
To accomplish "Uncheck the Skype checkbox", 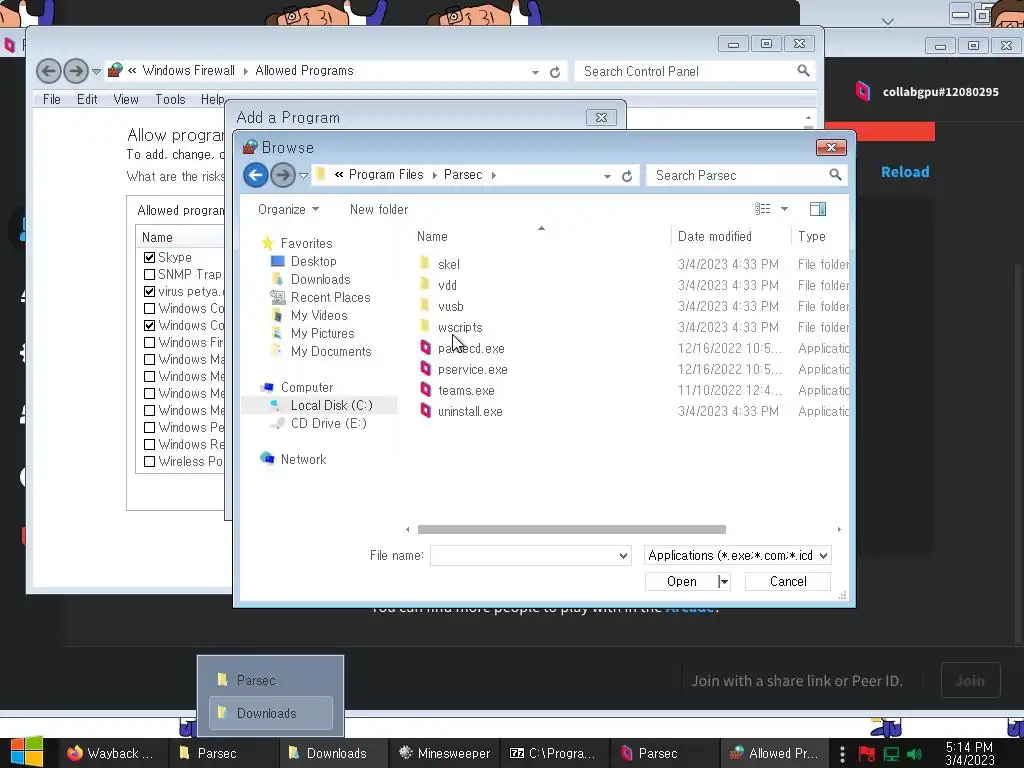I will (150, 257).
